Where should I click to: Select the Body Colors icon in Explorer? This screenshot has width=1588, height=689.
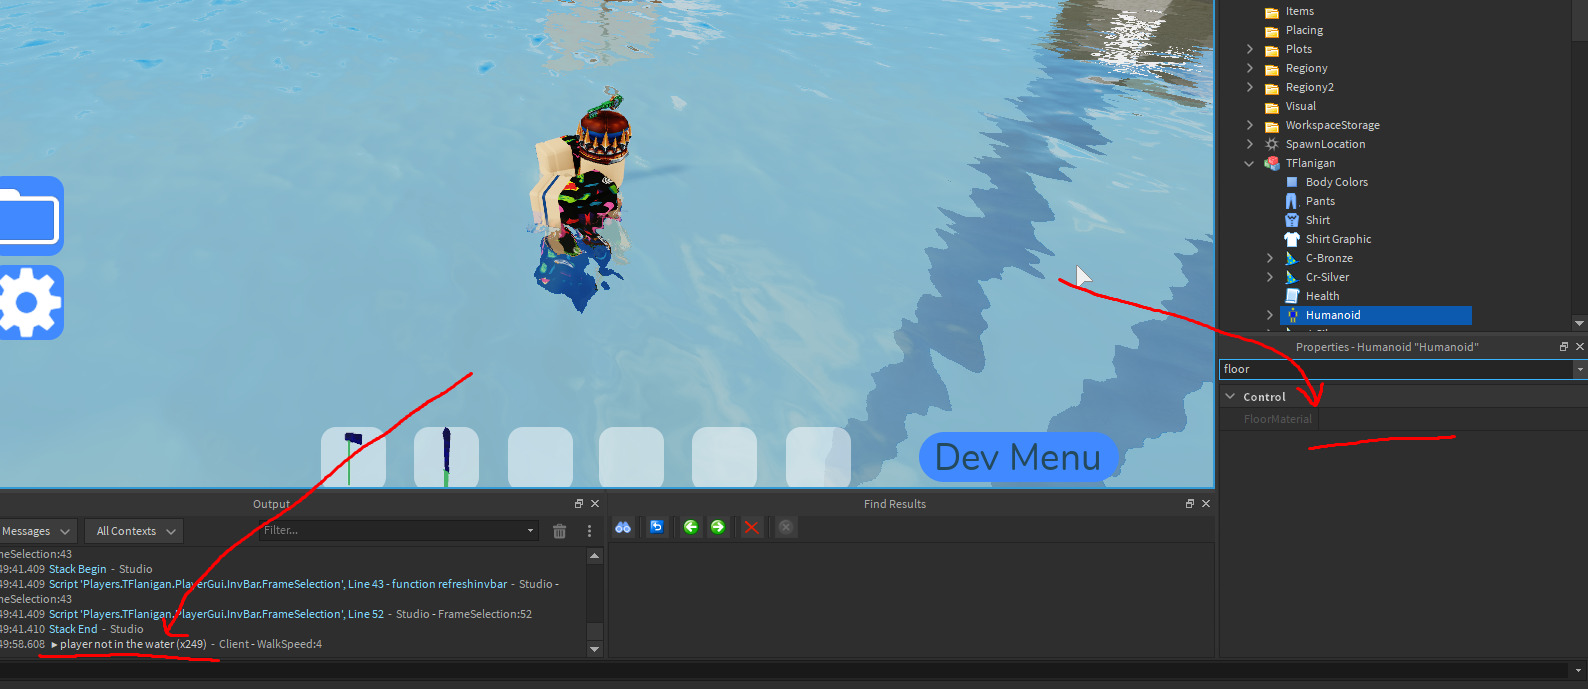pos(1292,182)
